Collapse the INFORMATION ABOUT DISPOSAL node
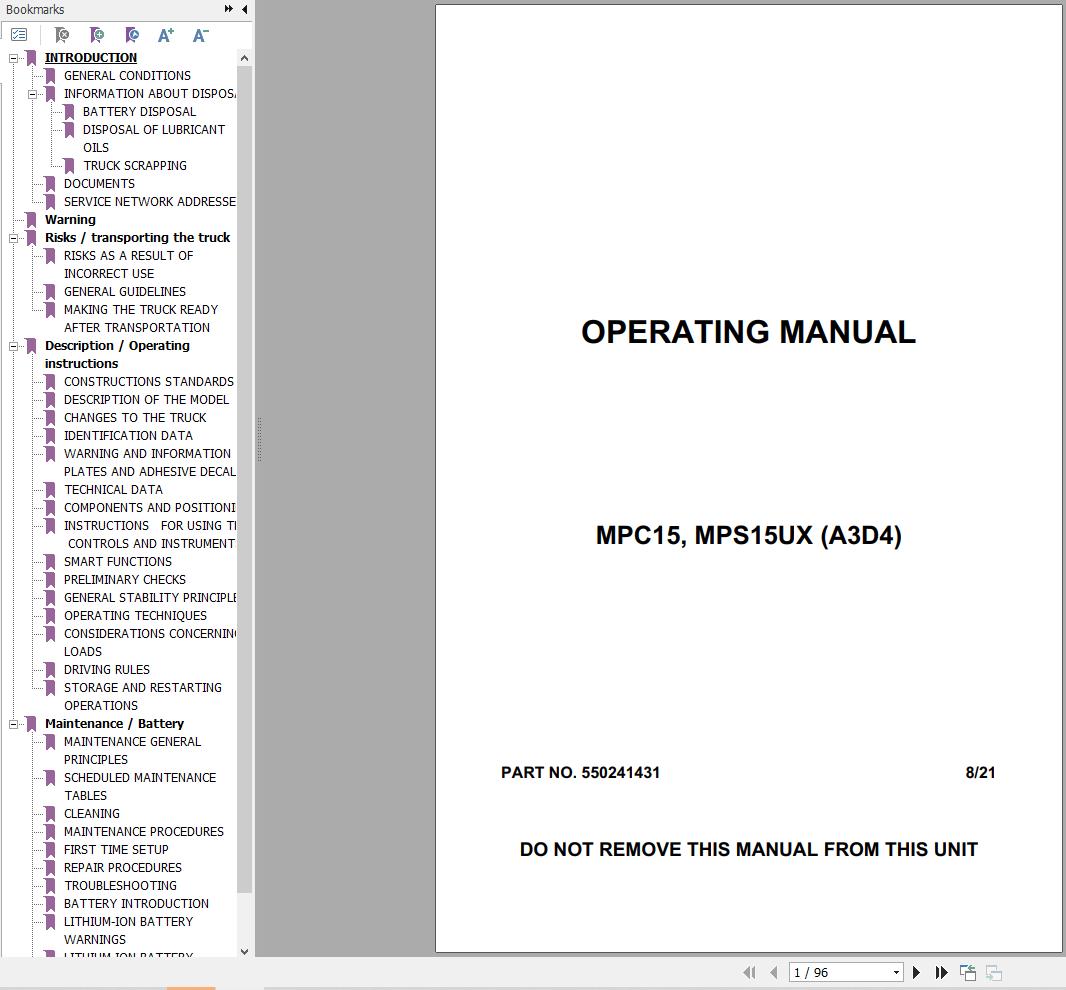The height and width of the screenshot is (990, 1066). (32, 95)
